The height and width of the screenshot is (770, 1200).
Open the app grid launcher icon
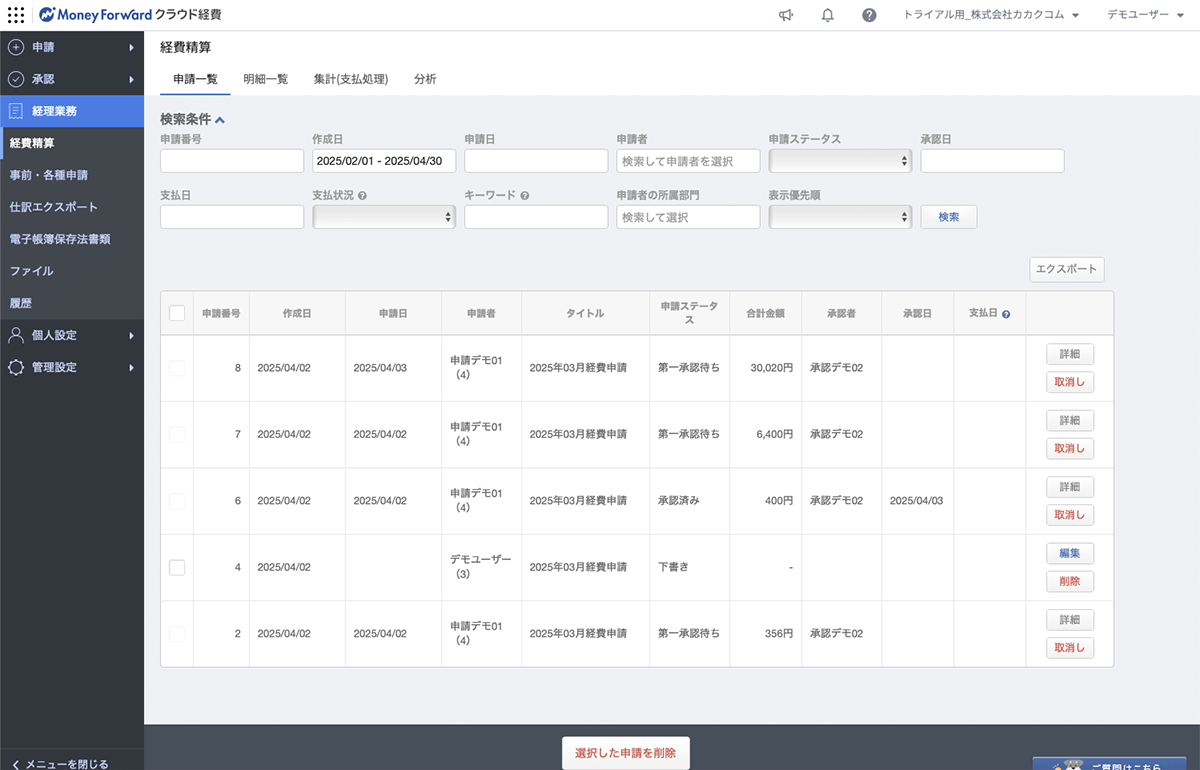[16, 15]
